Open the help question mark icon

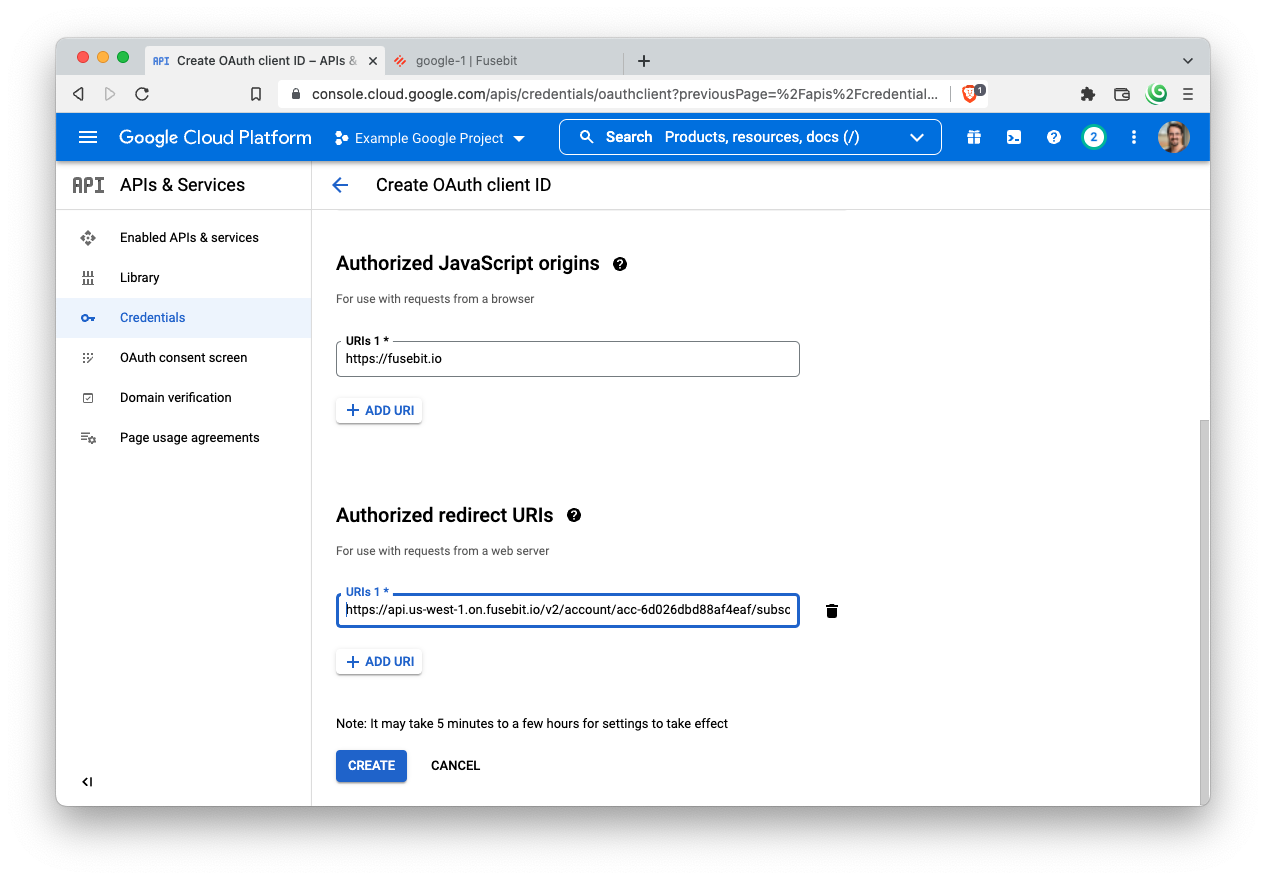tap(1054, 137)
